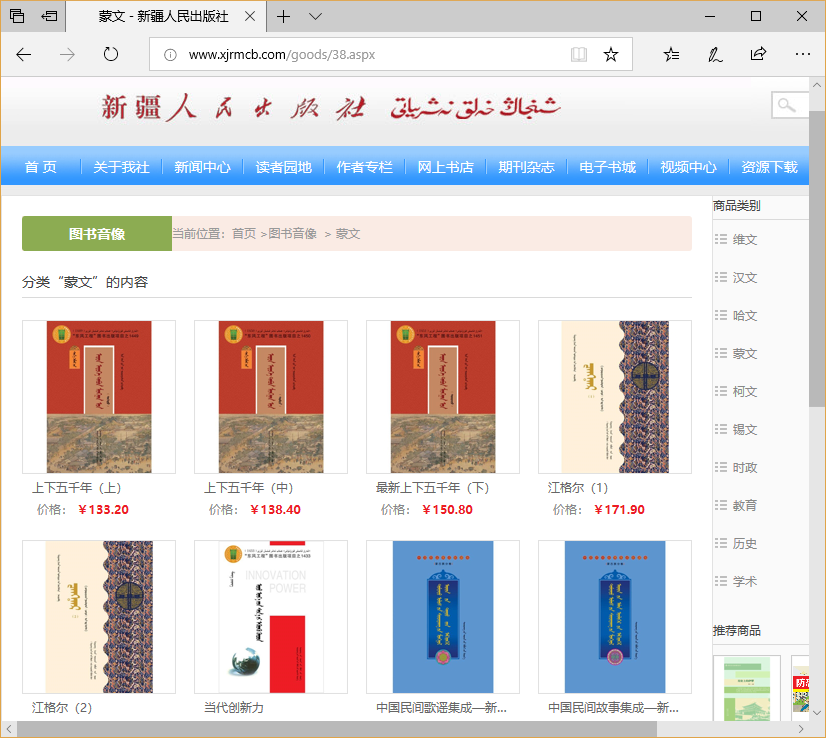This screenshot has height=738, width=826.
Task: Select the 维文 category in the sidebar
Action: 745,240
